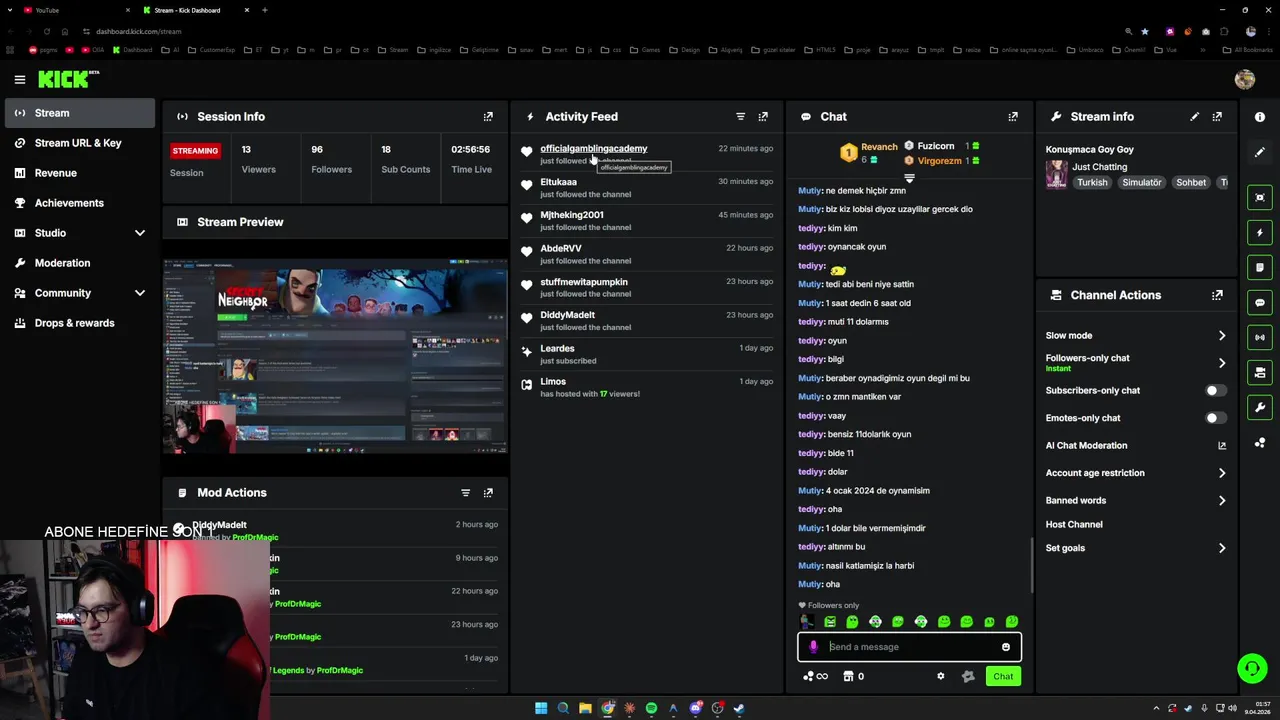This screenshot has width=1280, height=720.
Task: Select Stream in the sidebar
Action: click(x=80, y=113)
